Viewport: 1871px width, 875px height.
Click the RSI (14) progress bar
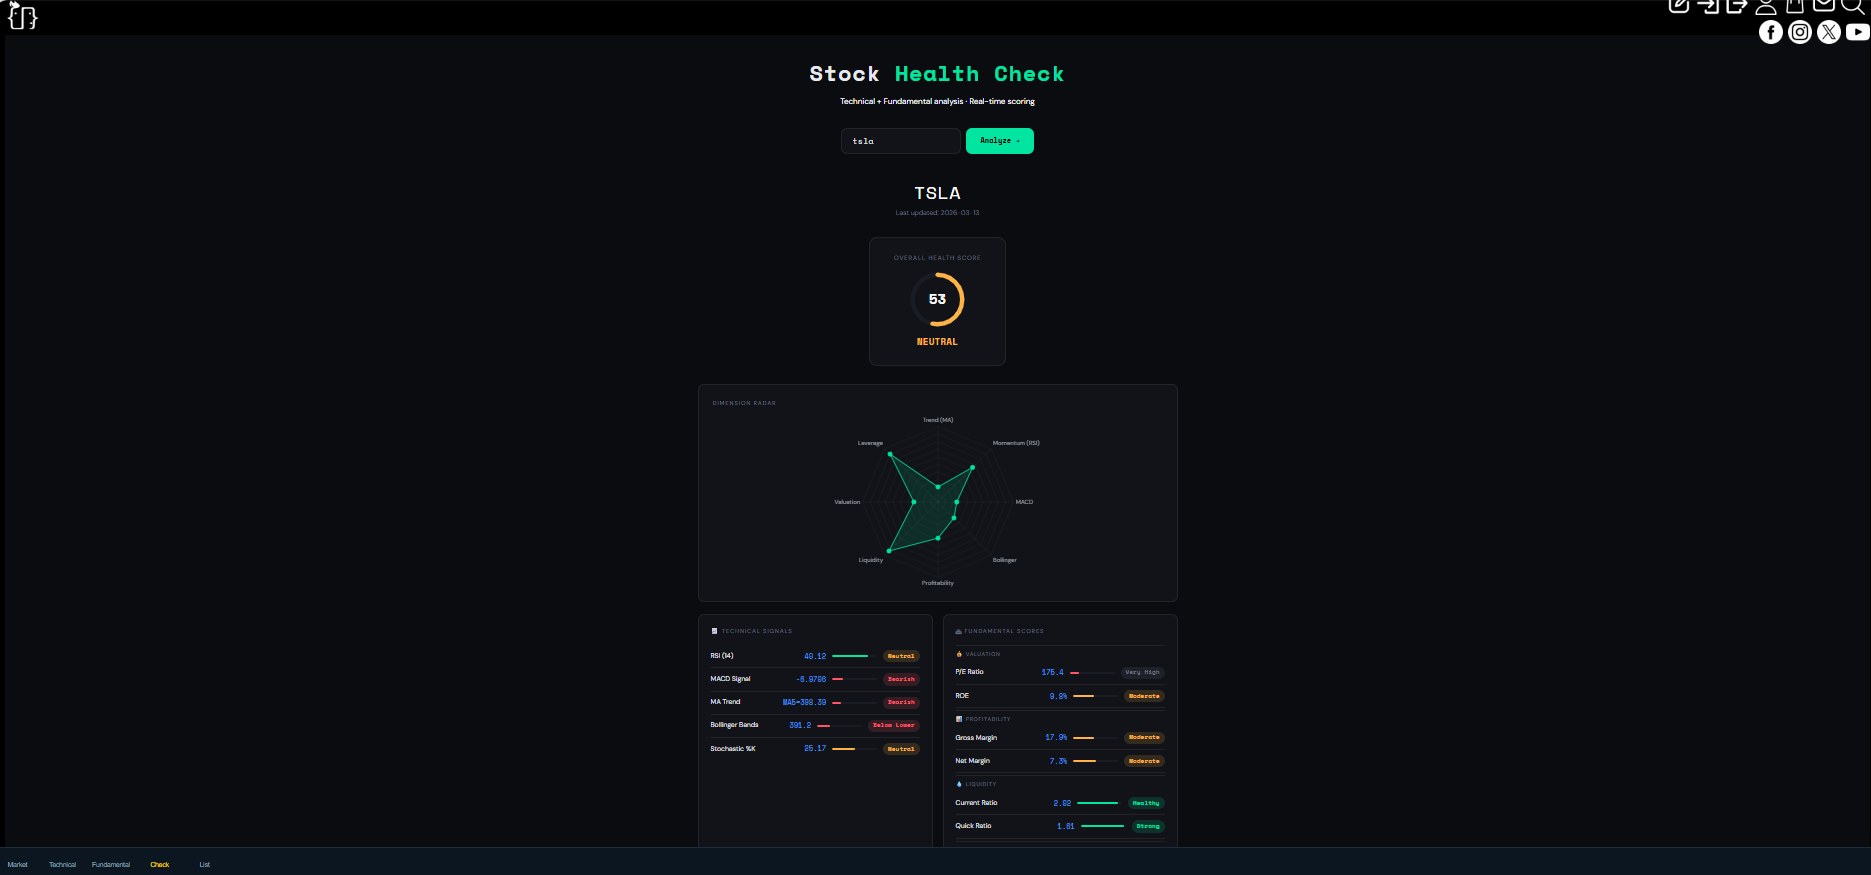click(x=854, y=656)
